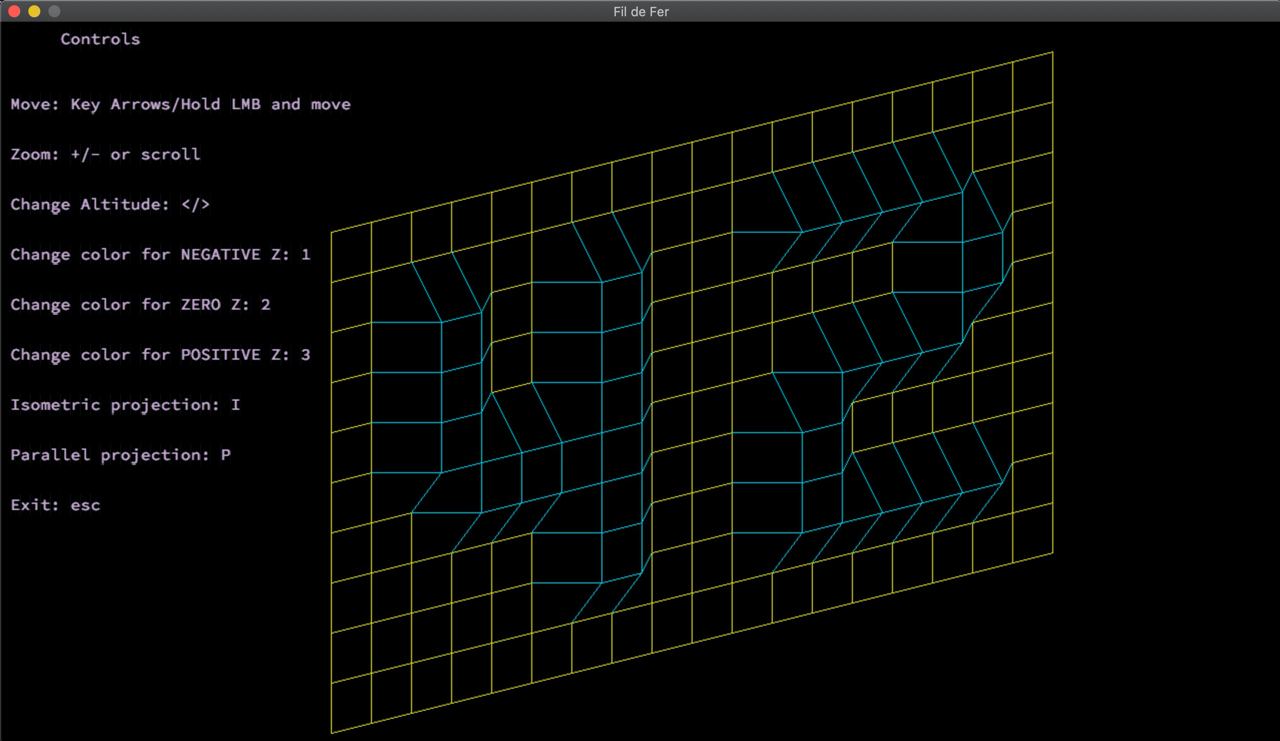Click the 'Exit: esc' line
The width and height of the screenshot is (1280, 741).
pos(56,504)
